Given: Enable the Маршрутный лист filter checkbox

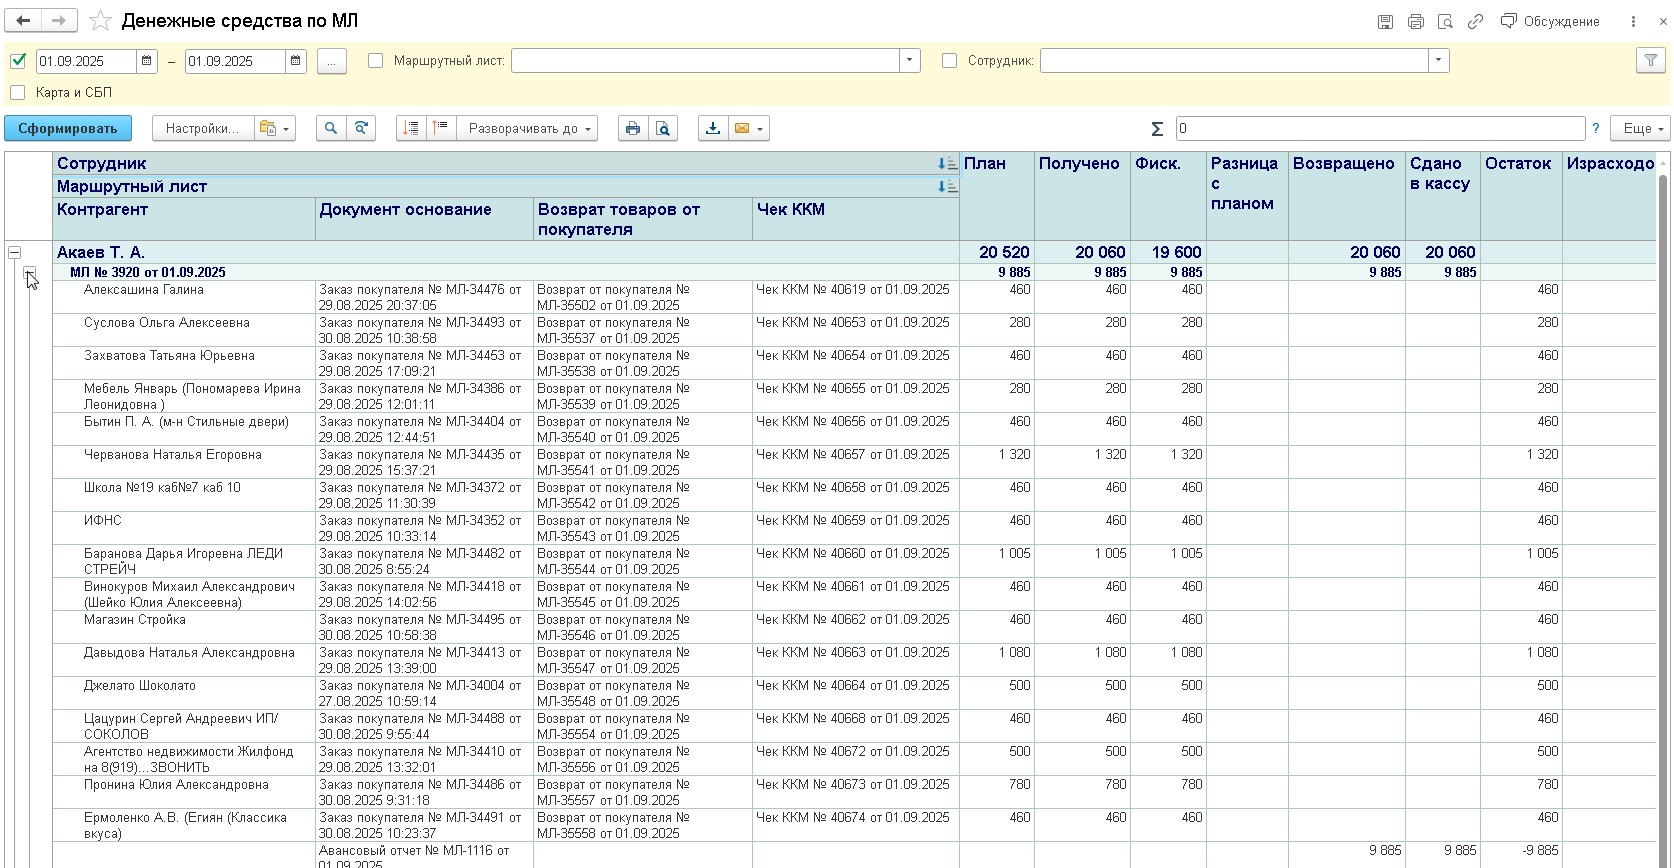Looking at the screenshot, I should [376, 61].
